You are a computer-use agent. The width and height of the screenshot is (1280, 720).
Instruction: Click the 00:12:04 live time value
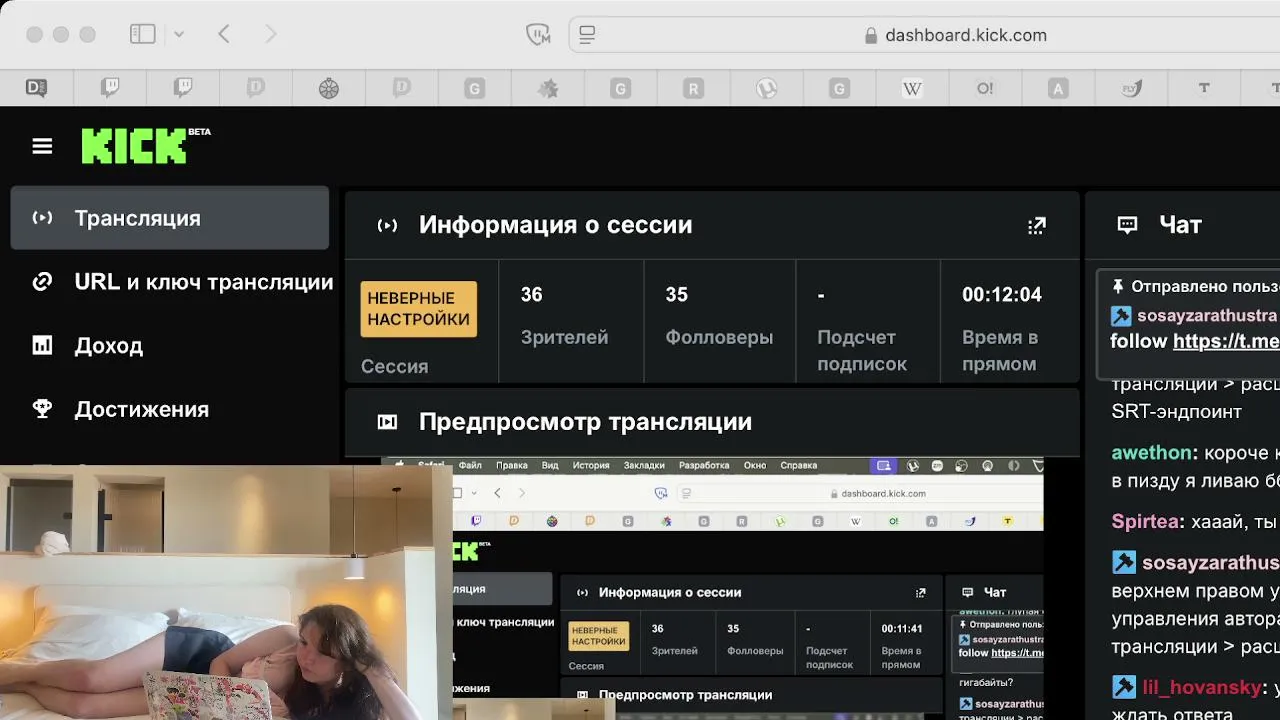click(1002, 294)
